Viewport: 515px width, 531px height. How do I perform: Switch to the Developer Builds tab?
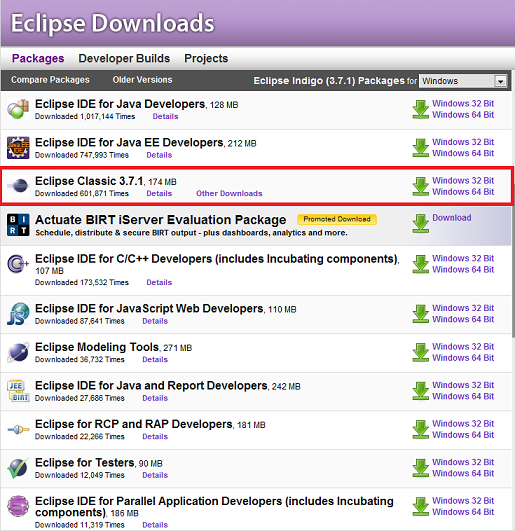124,58
